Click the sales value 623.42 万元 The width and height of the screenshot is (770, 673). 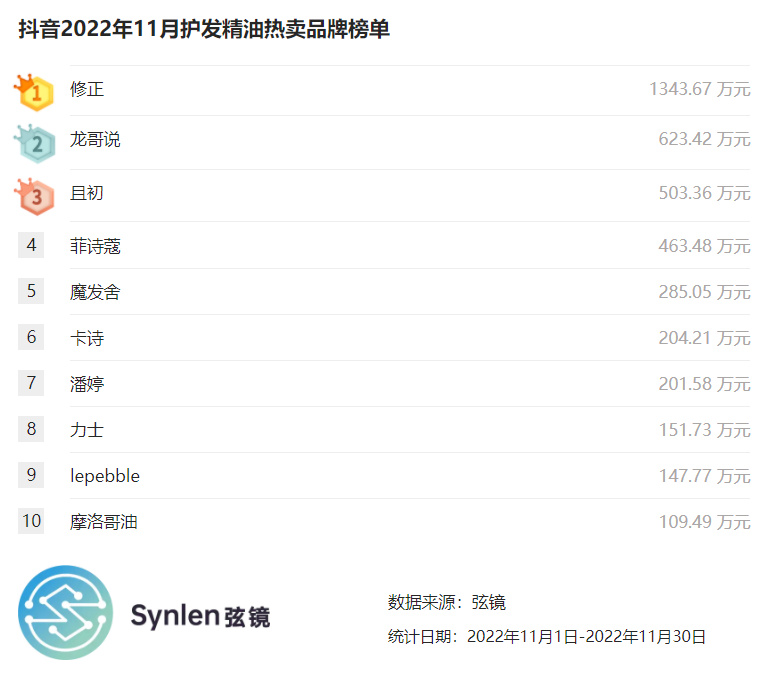point(705,140)
